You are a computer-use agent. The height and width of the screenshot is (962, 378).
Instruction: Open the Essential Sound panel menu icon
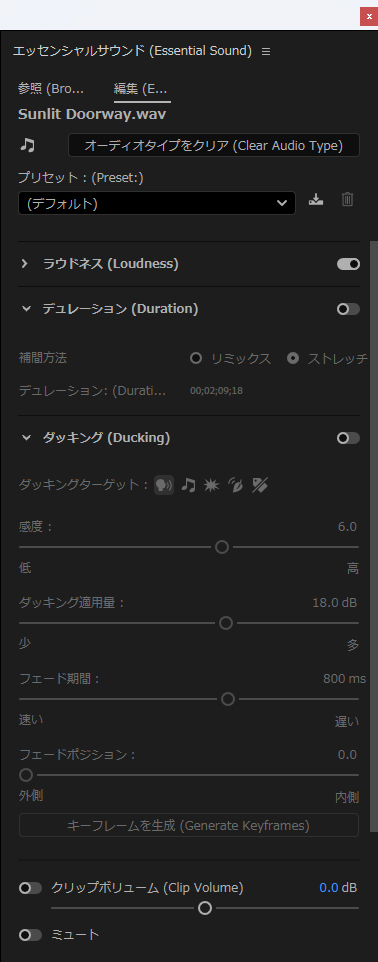(266, 52)
